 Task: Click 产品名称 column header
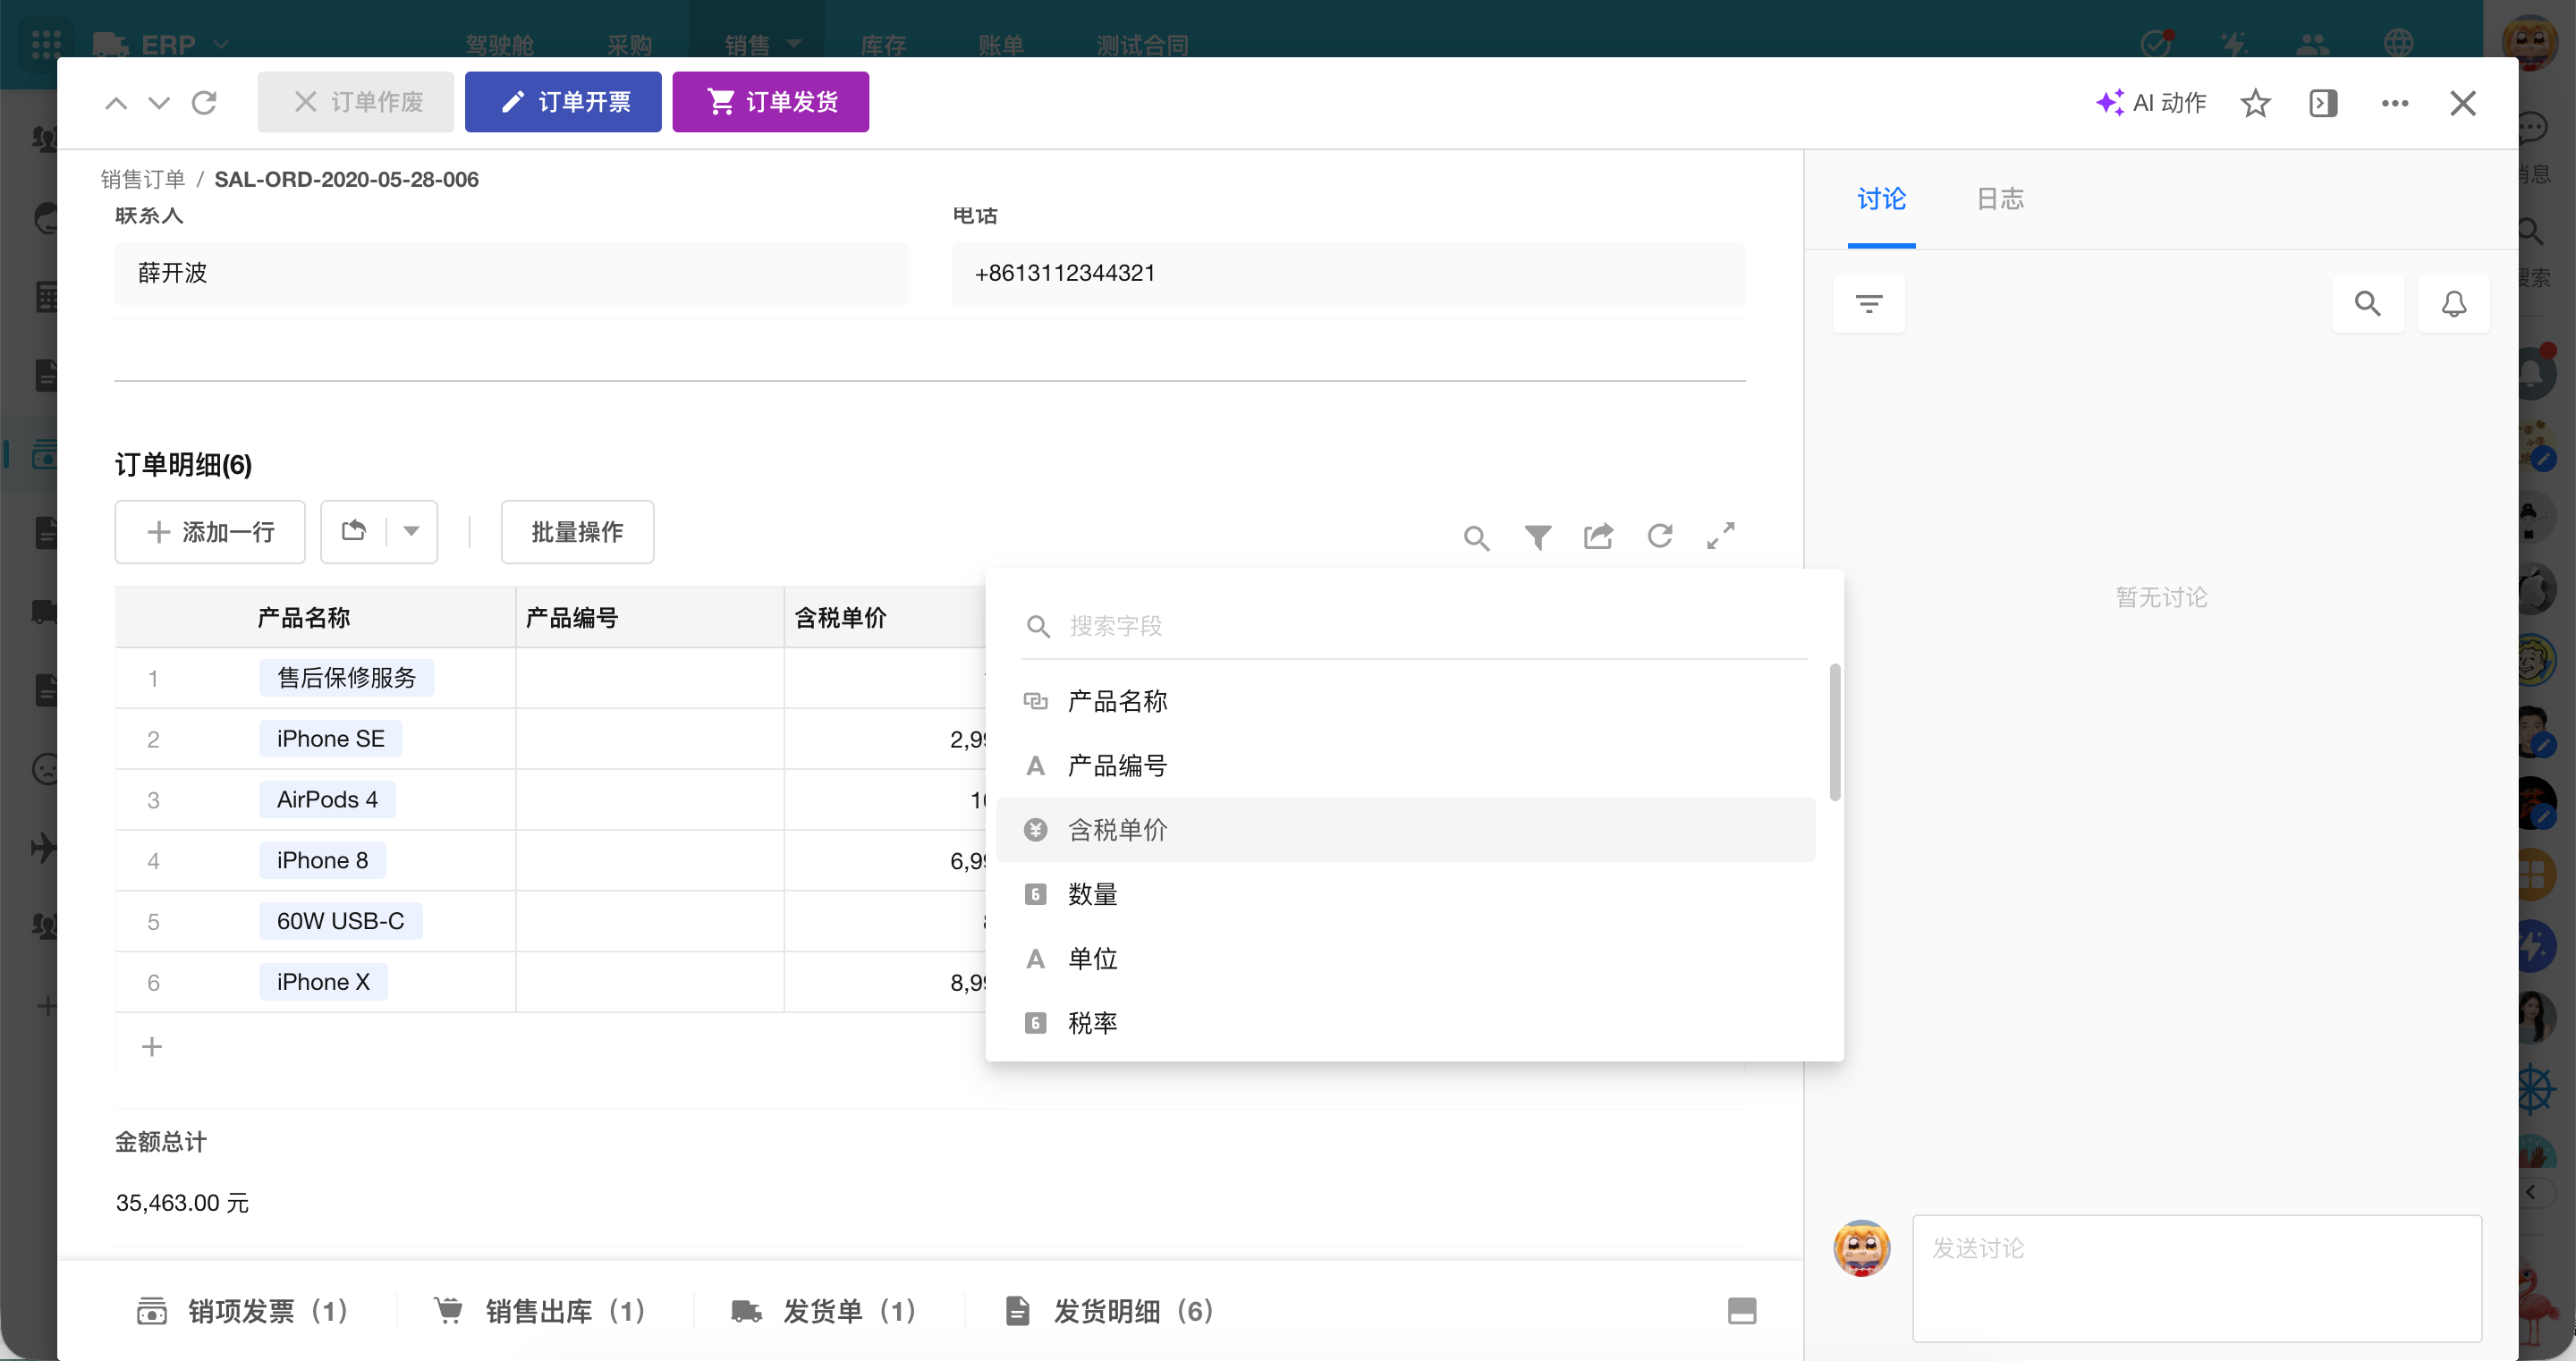304,618
